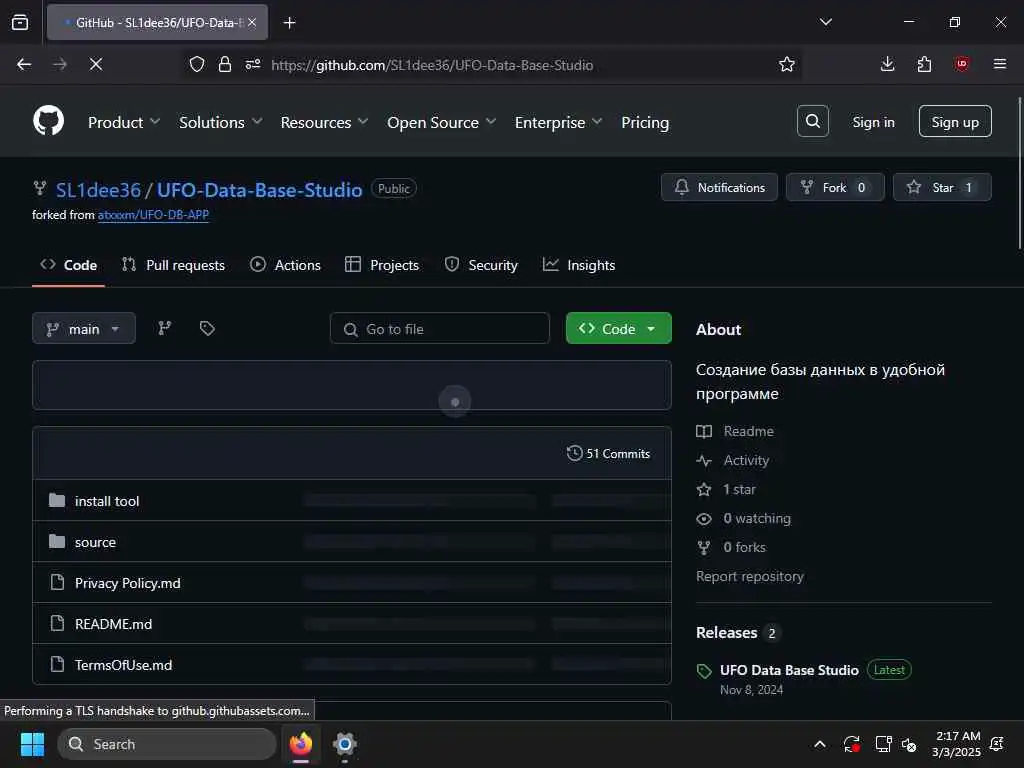View 0 watching link

(x=757, y=519)
